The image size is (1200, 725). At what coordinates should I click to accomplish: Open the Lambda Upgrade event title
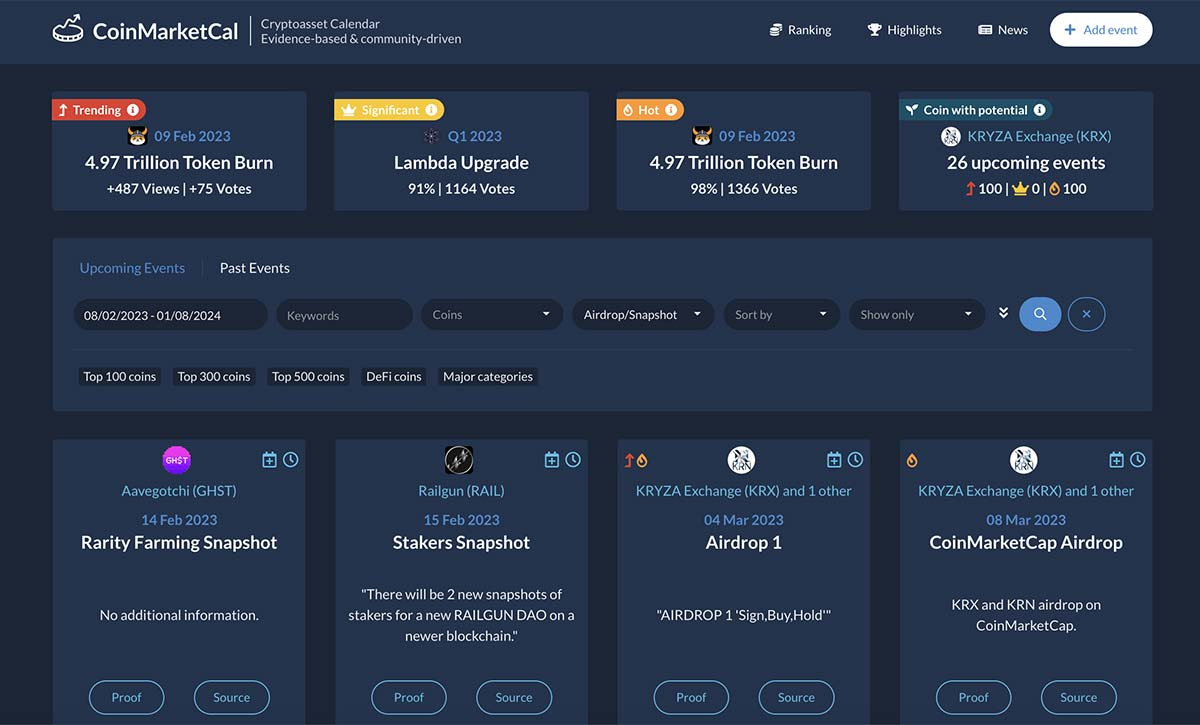[461, 163]
